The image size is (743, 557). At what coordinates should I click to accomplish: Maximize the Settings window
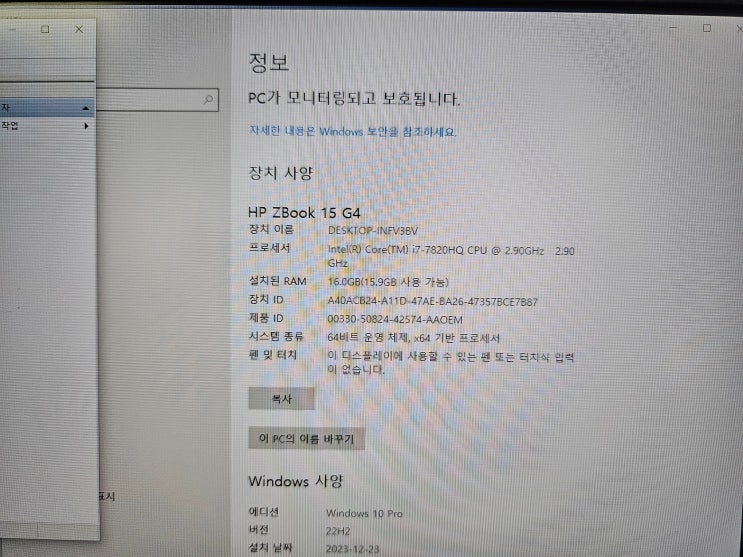707,28
